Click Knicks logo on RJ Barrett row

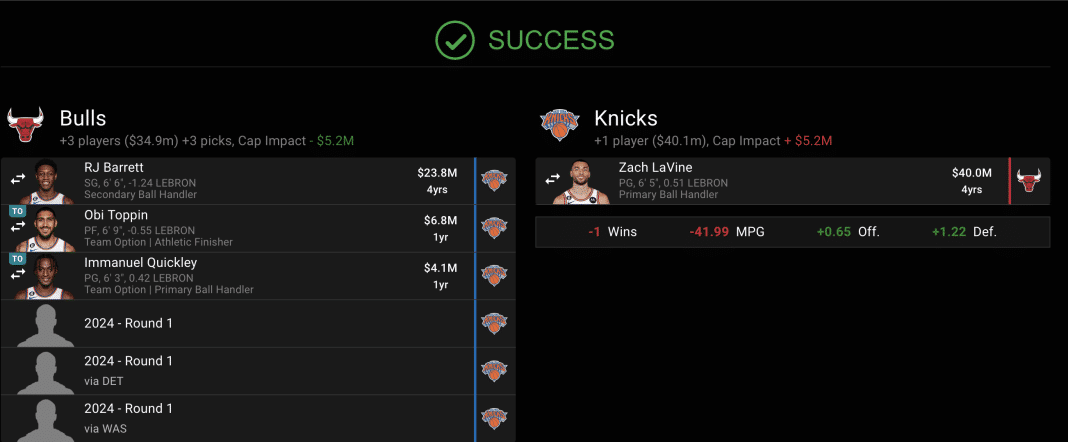coord(495,180)
